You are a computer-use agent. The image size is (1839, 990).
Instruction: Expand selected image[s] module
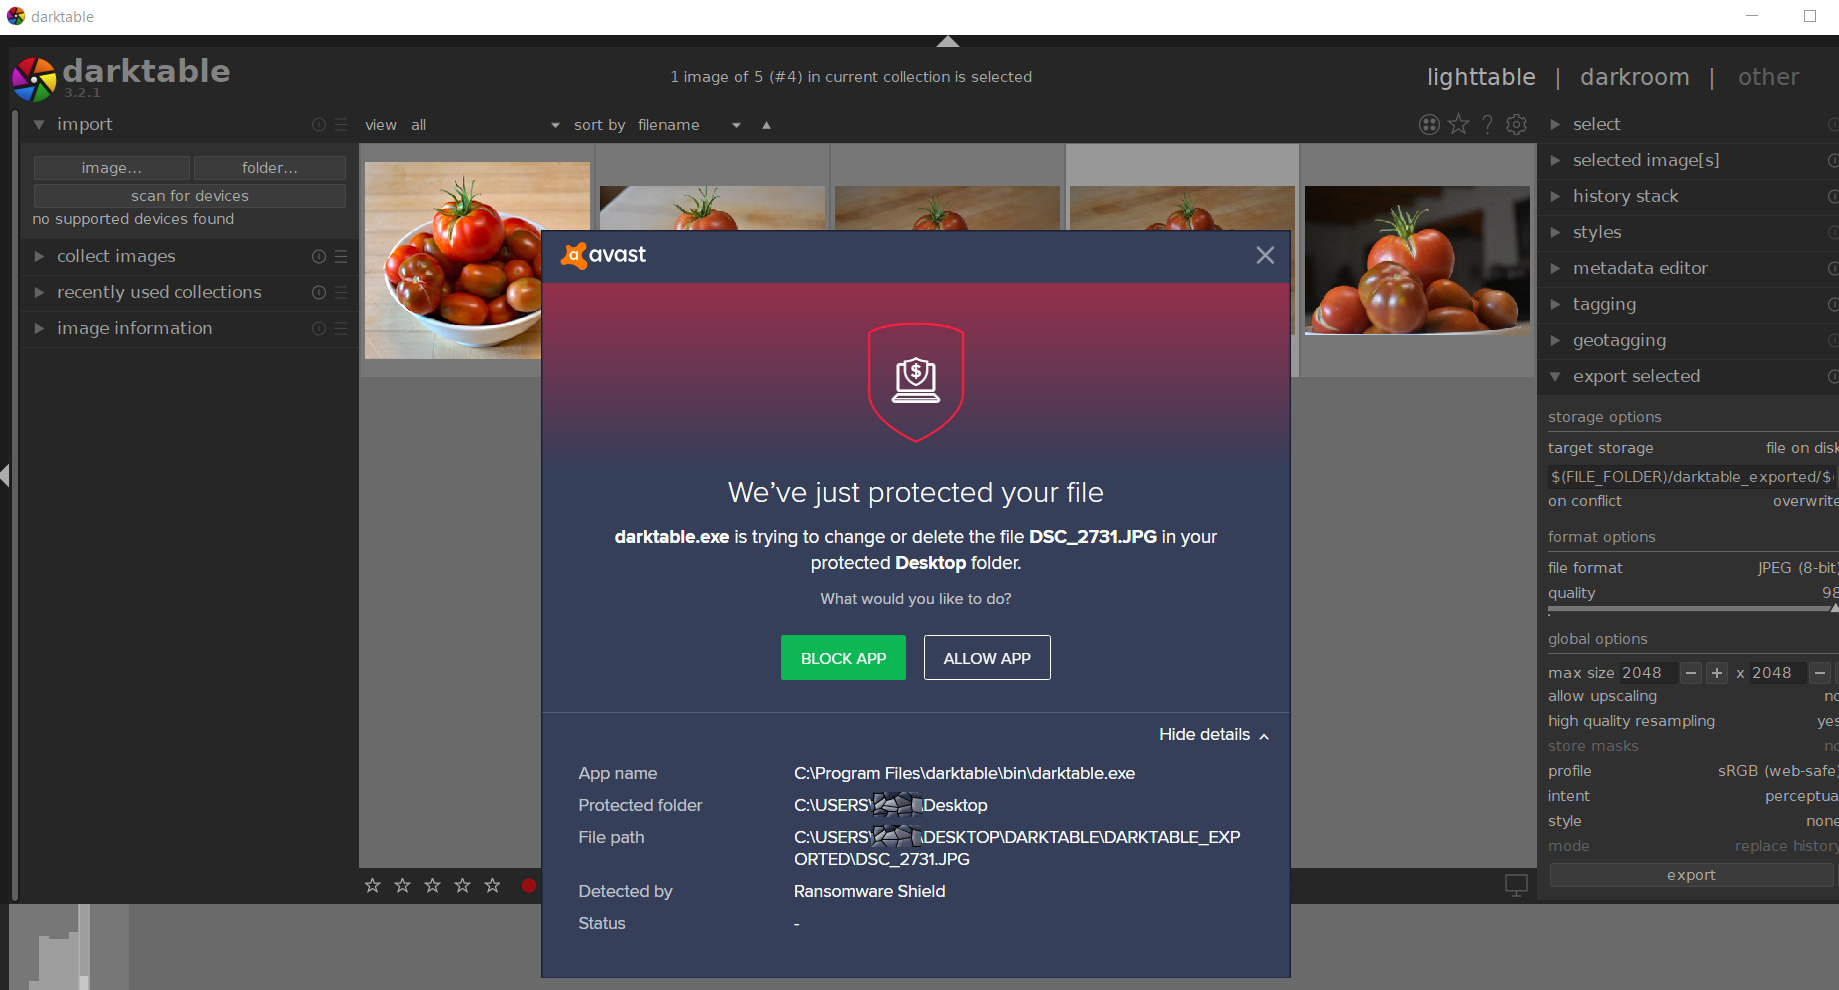[x=1555, y=161]
